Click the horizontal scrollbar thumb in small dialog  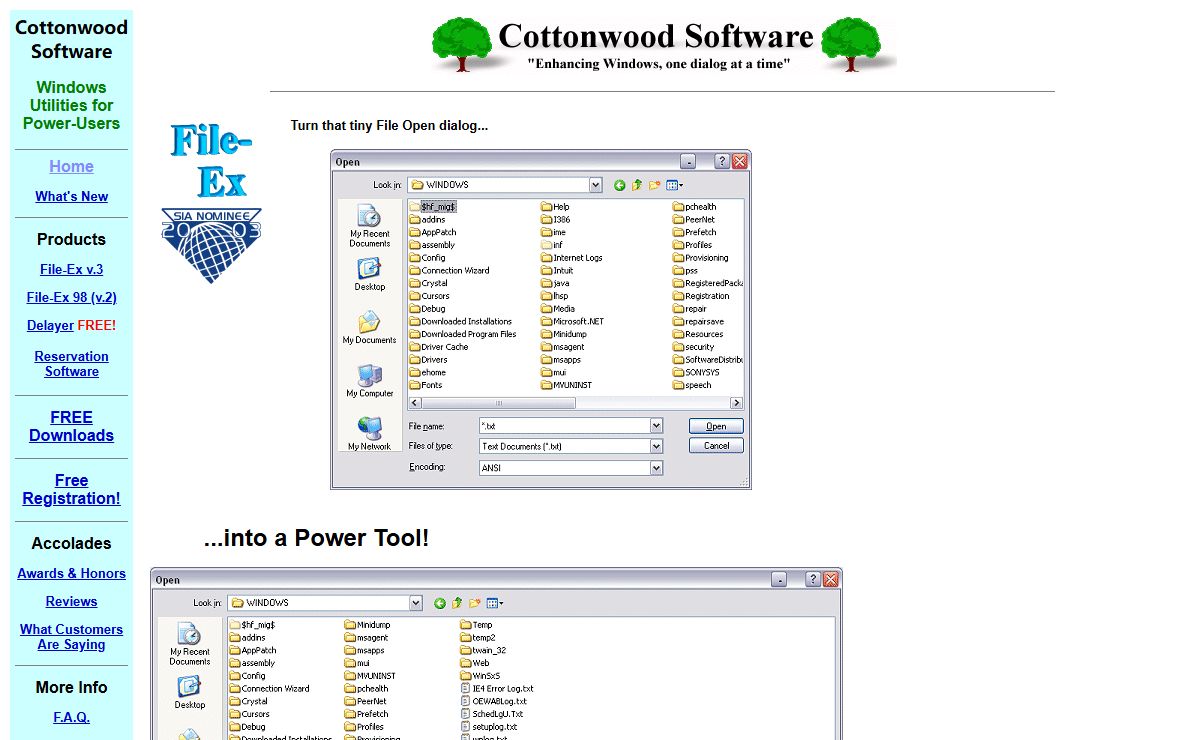498,403
